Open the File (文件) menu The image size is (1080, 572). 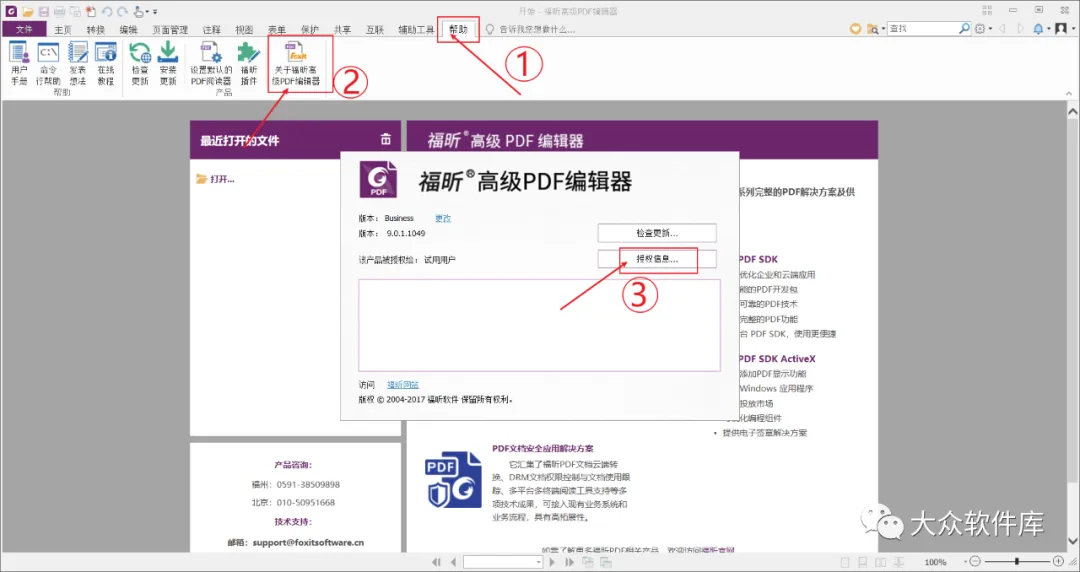point(24,29)
